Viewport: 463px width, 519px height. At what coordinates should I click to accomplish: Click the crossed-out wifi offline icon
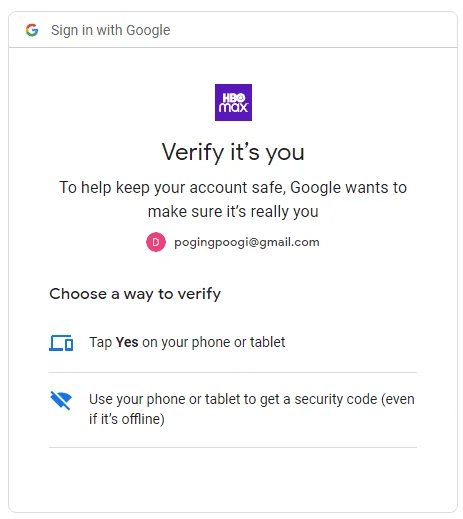pos(61,400)
